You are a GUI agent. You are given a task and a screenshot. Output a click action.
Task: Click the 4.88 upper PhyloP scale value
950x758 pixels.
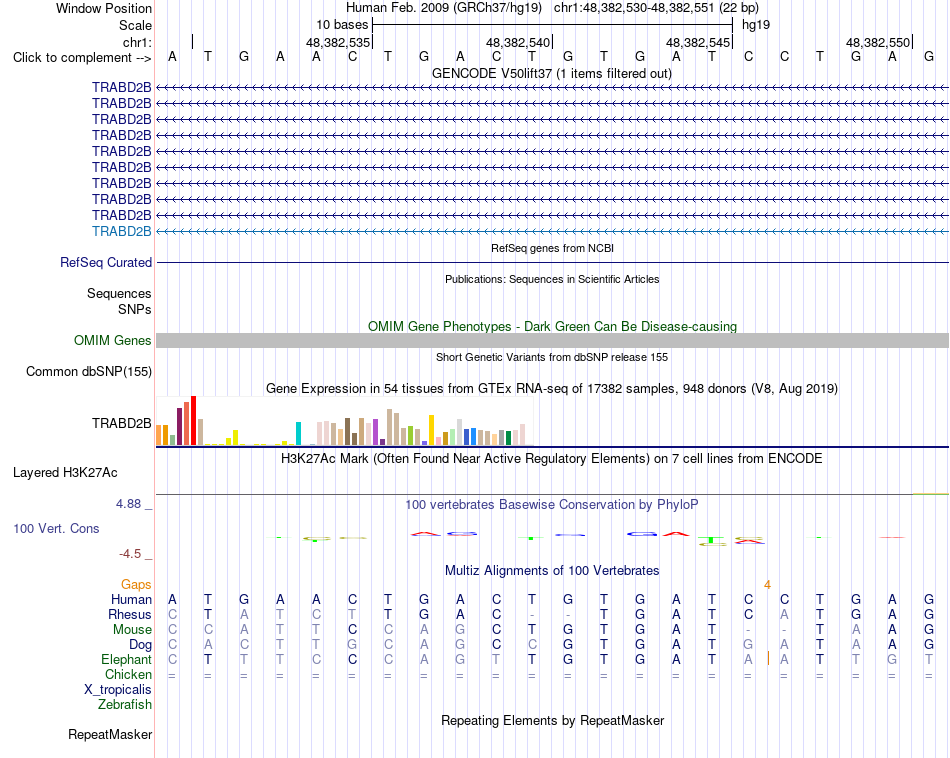128,504
